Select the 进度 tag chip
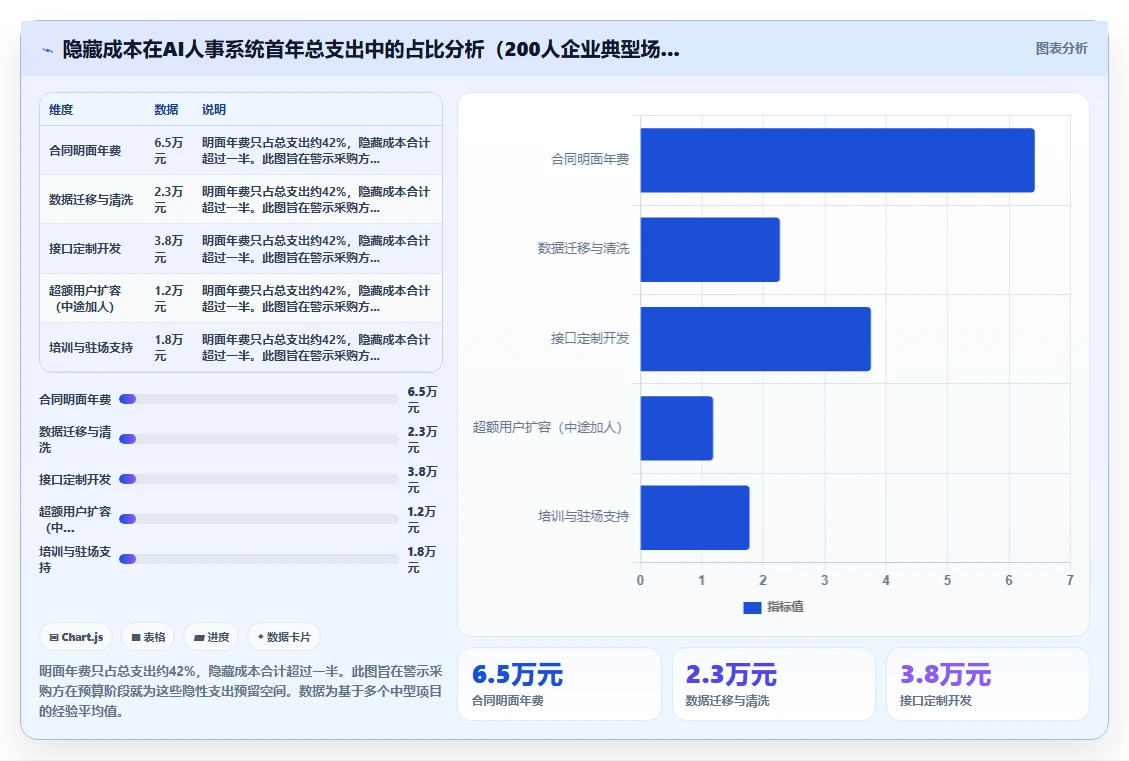The height and width of the screenshot is (761, 1129). tap(211, 637)
